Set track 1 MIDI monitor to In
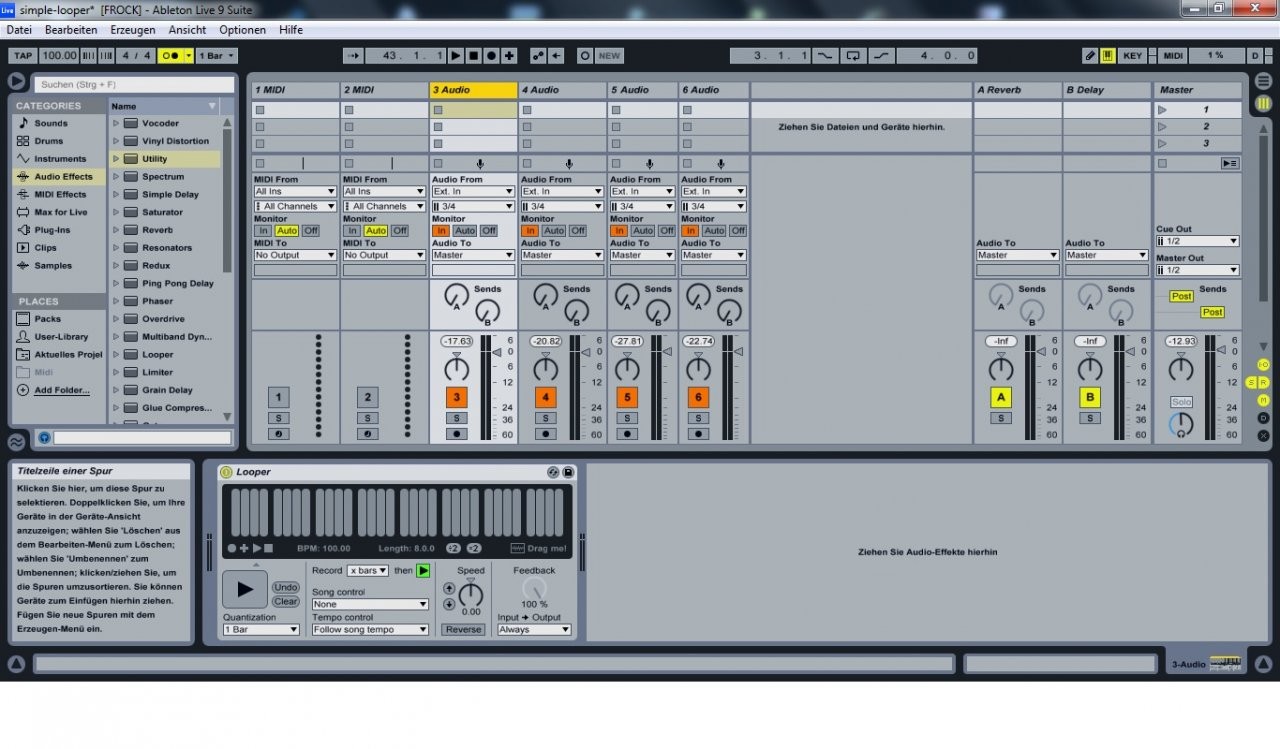The image size is (1280, 749). [x=263, y=231]
